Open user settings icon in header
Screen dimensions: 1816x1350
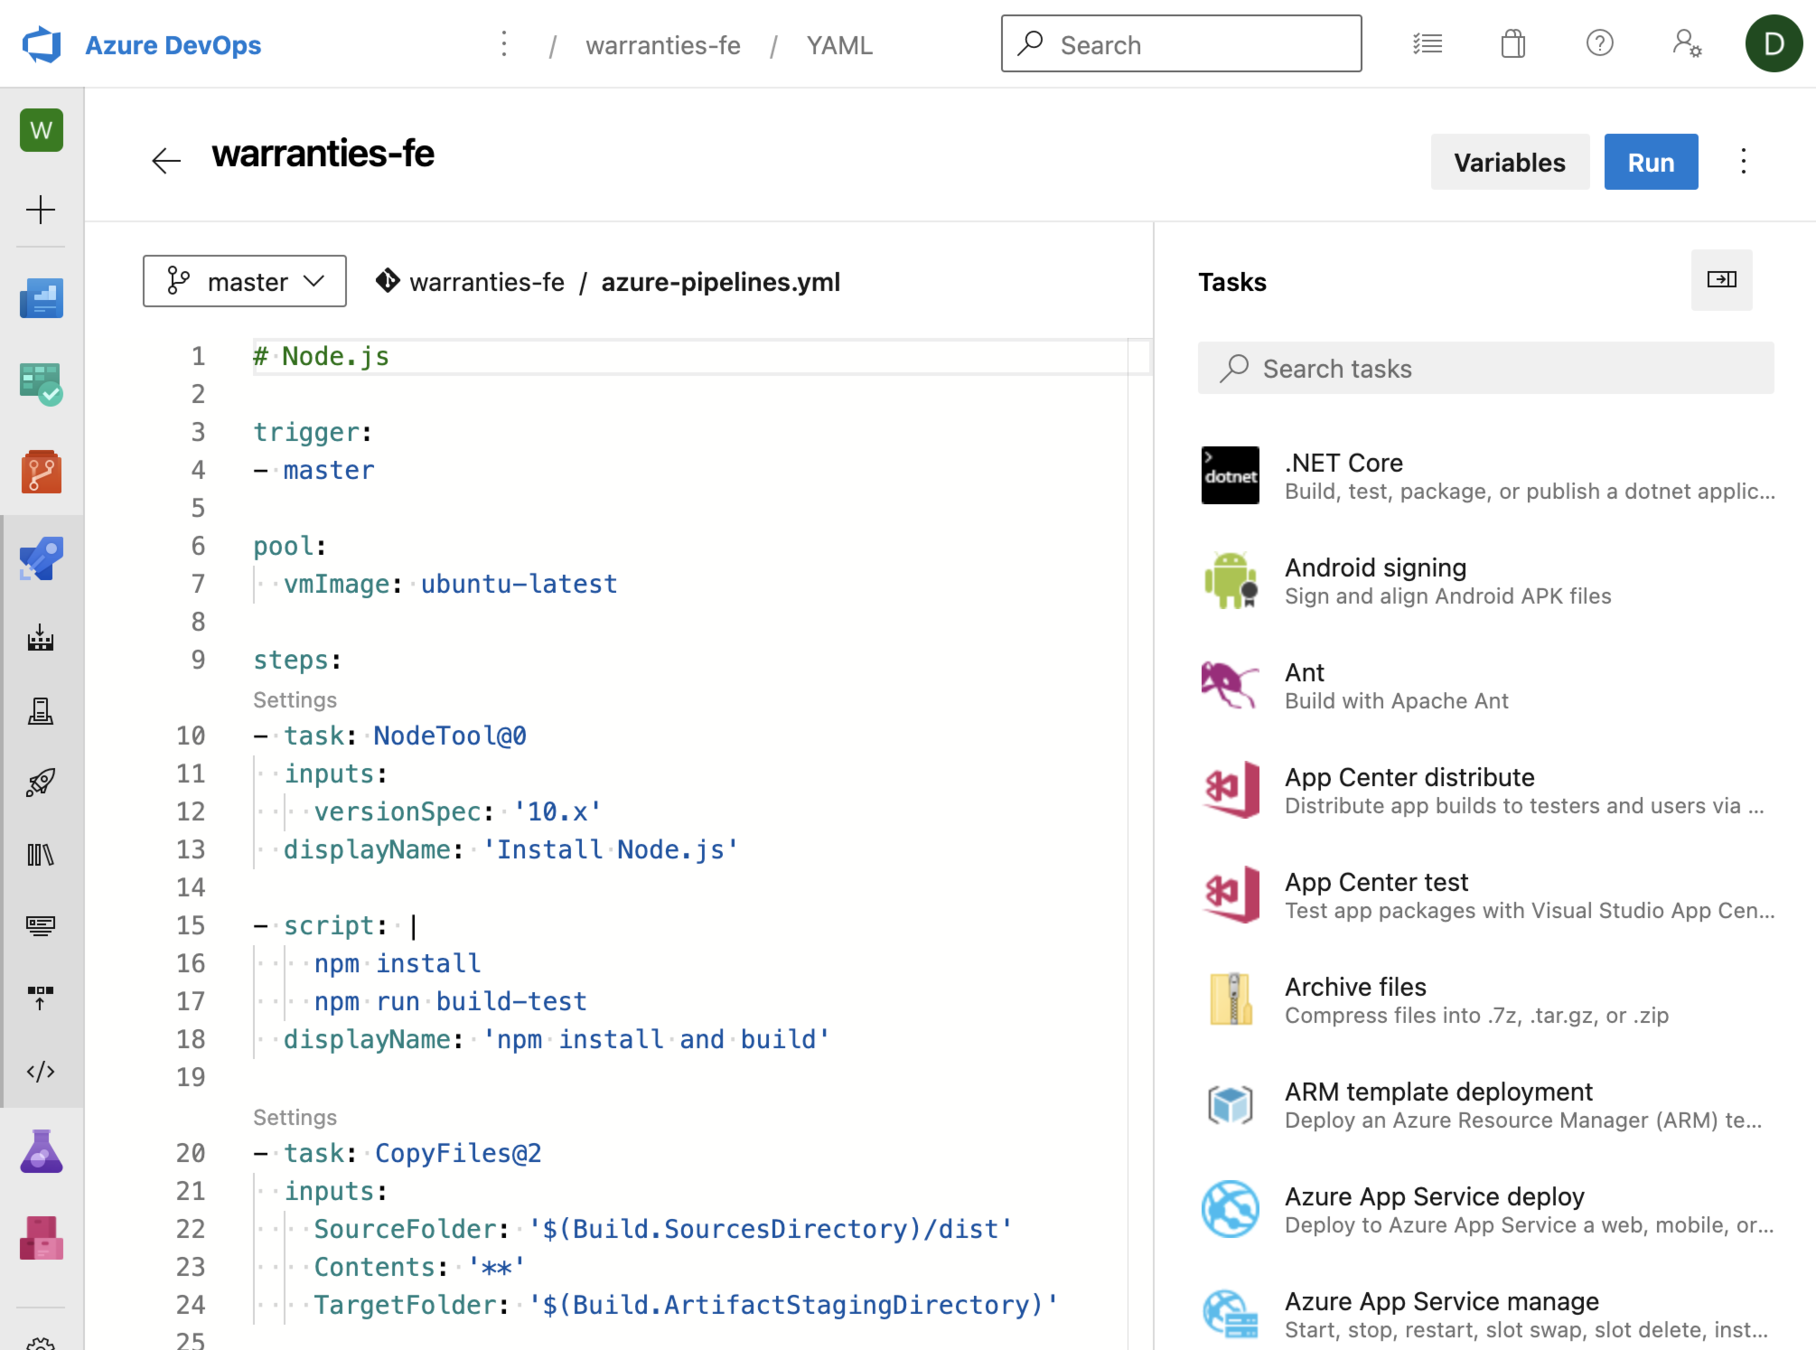[1687, 44]
